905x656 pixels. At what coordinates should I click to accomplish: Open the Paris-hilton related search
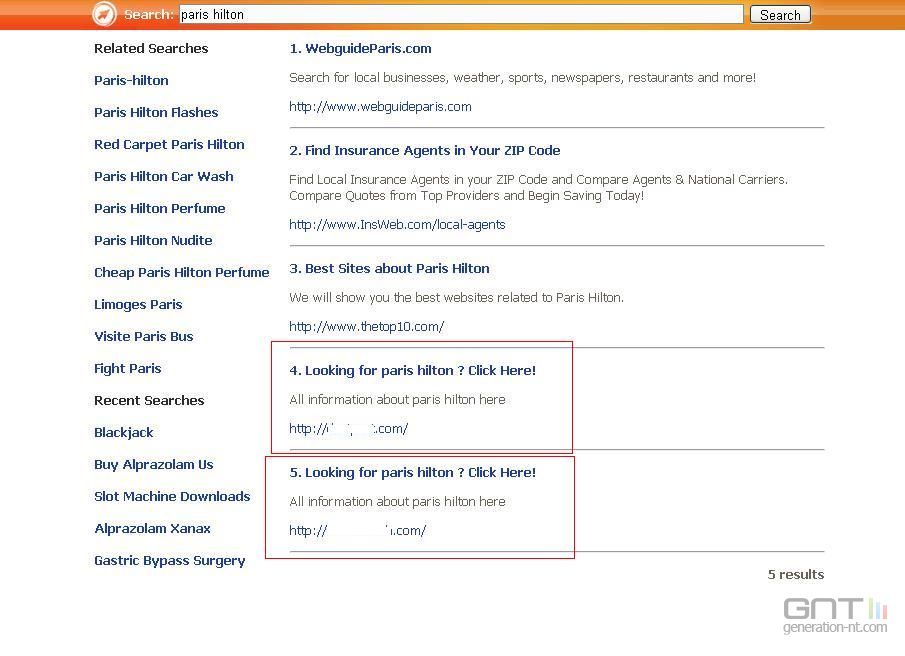click(x=131, y=80)
